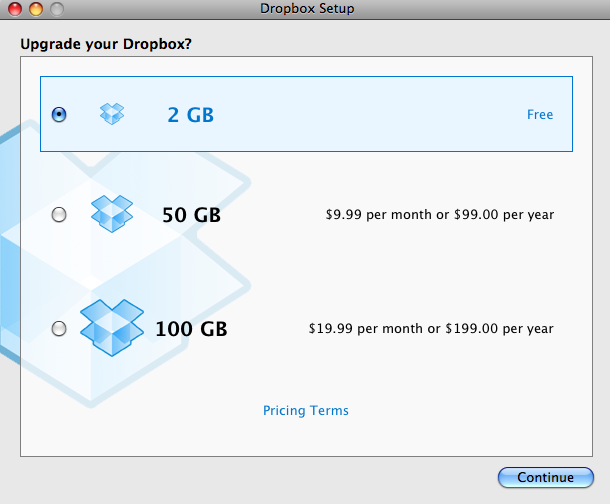The height and width of the screenshot is (504, 610).
Task: Select the 100 GB plan radio button
Action: click(x=59, y=329)
